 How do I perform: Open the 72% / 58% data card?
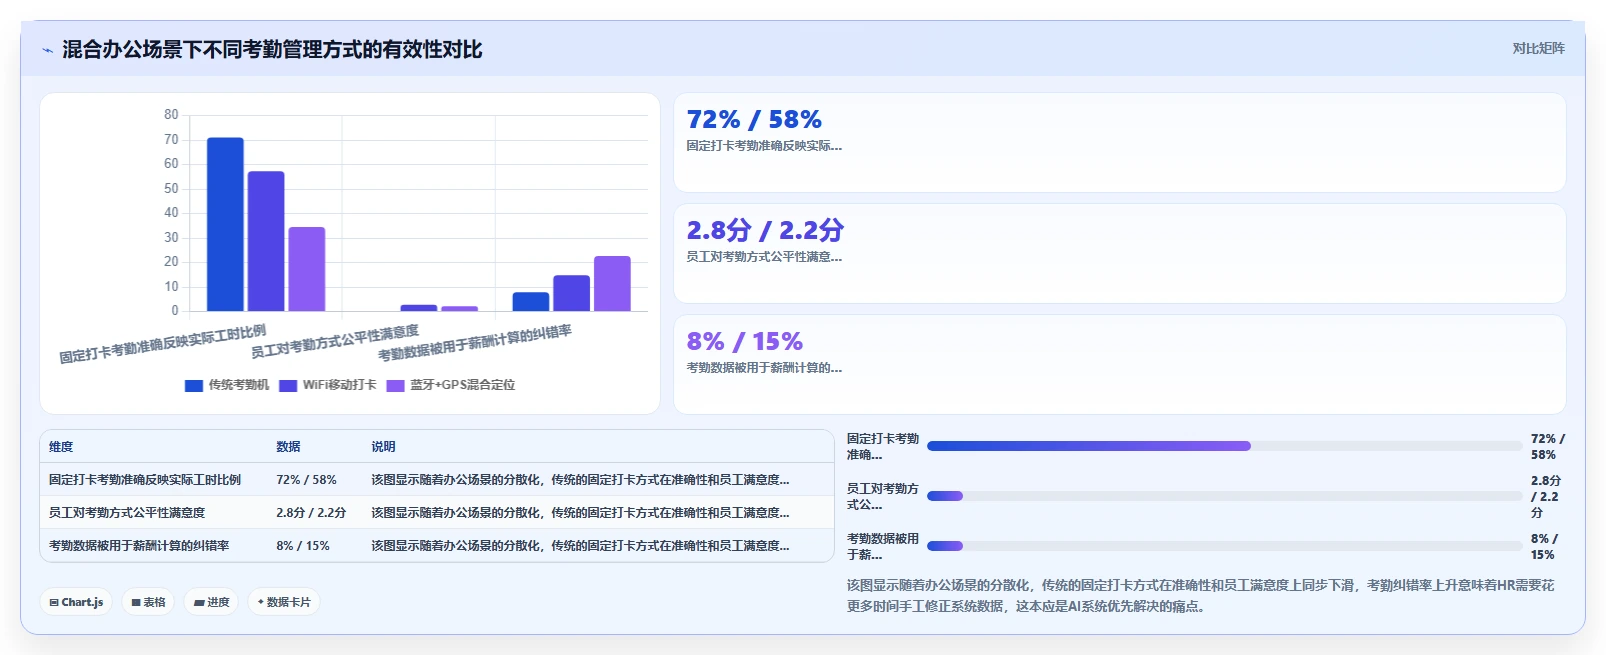1120,142
